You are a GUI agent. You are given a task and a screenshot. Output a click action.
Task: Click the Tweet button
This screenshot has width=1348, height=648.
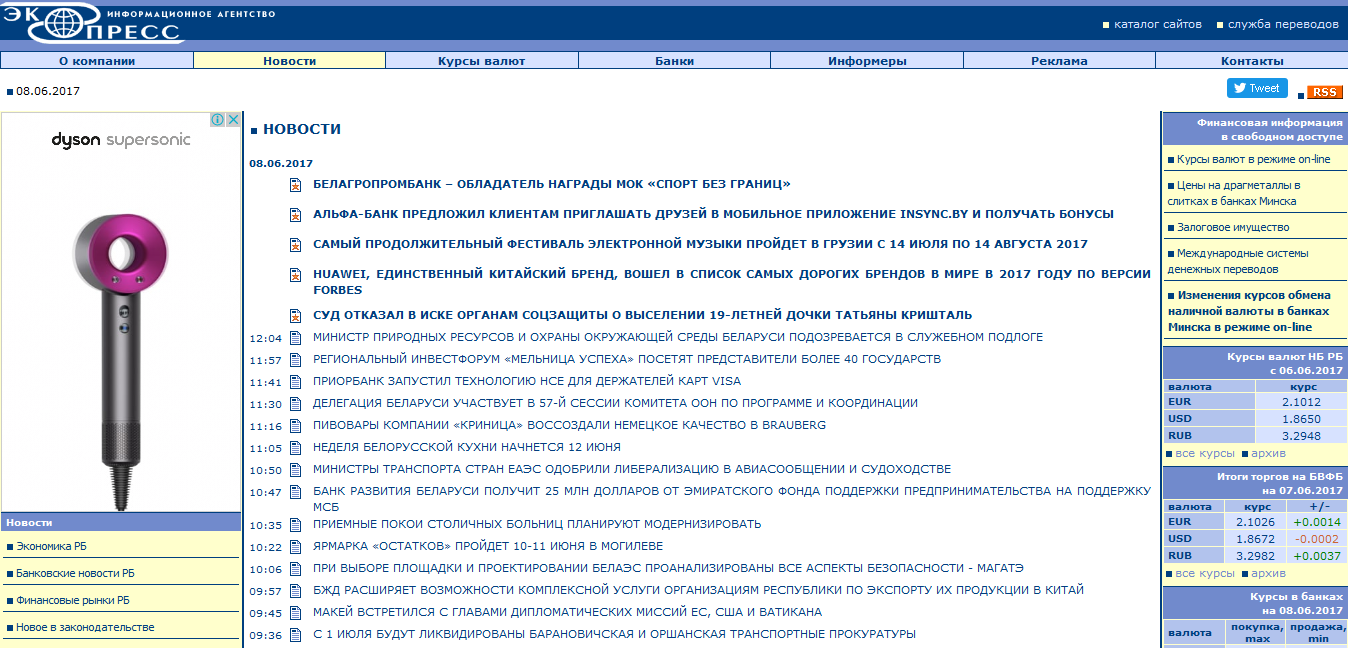click(1257, 88)
